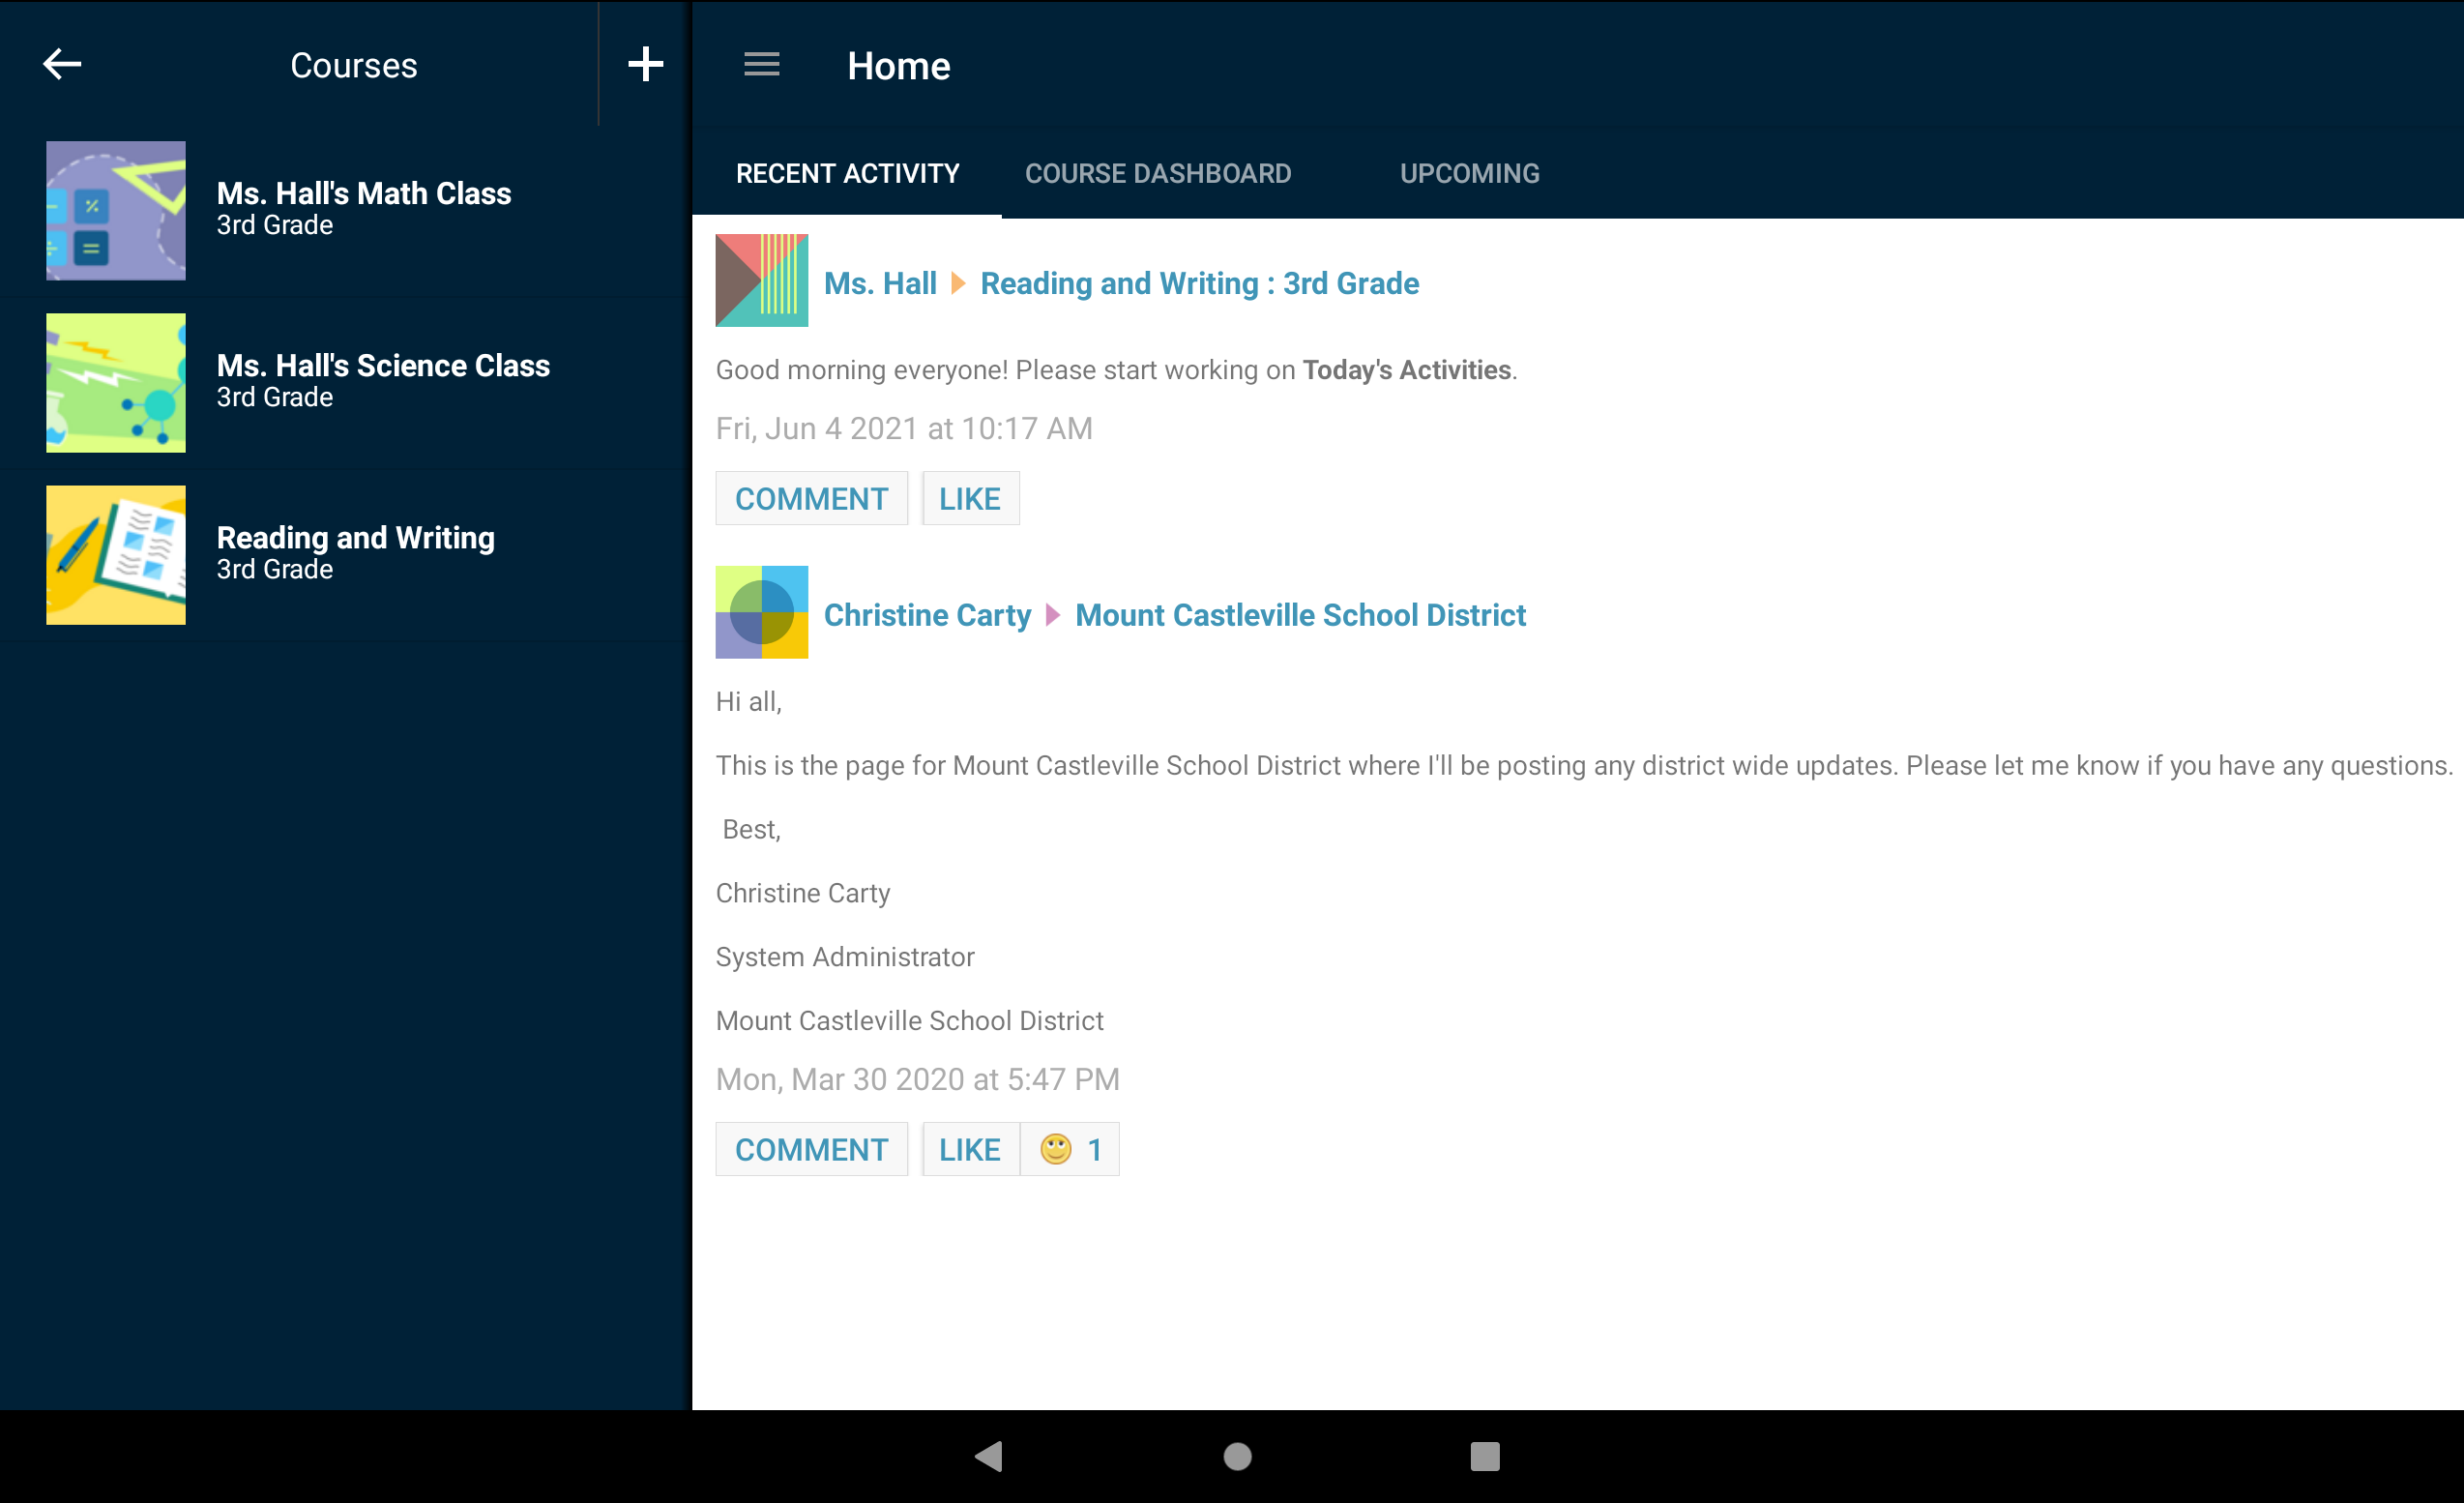Tap Ms. Hall's profile avatar
Image resolution: width=2464 pixels, height=1503 pixels.
761,281
